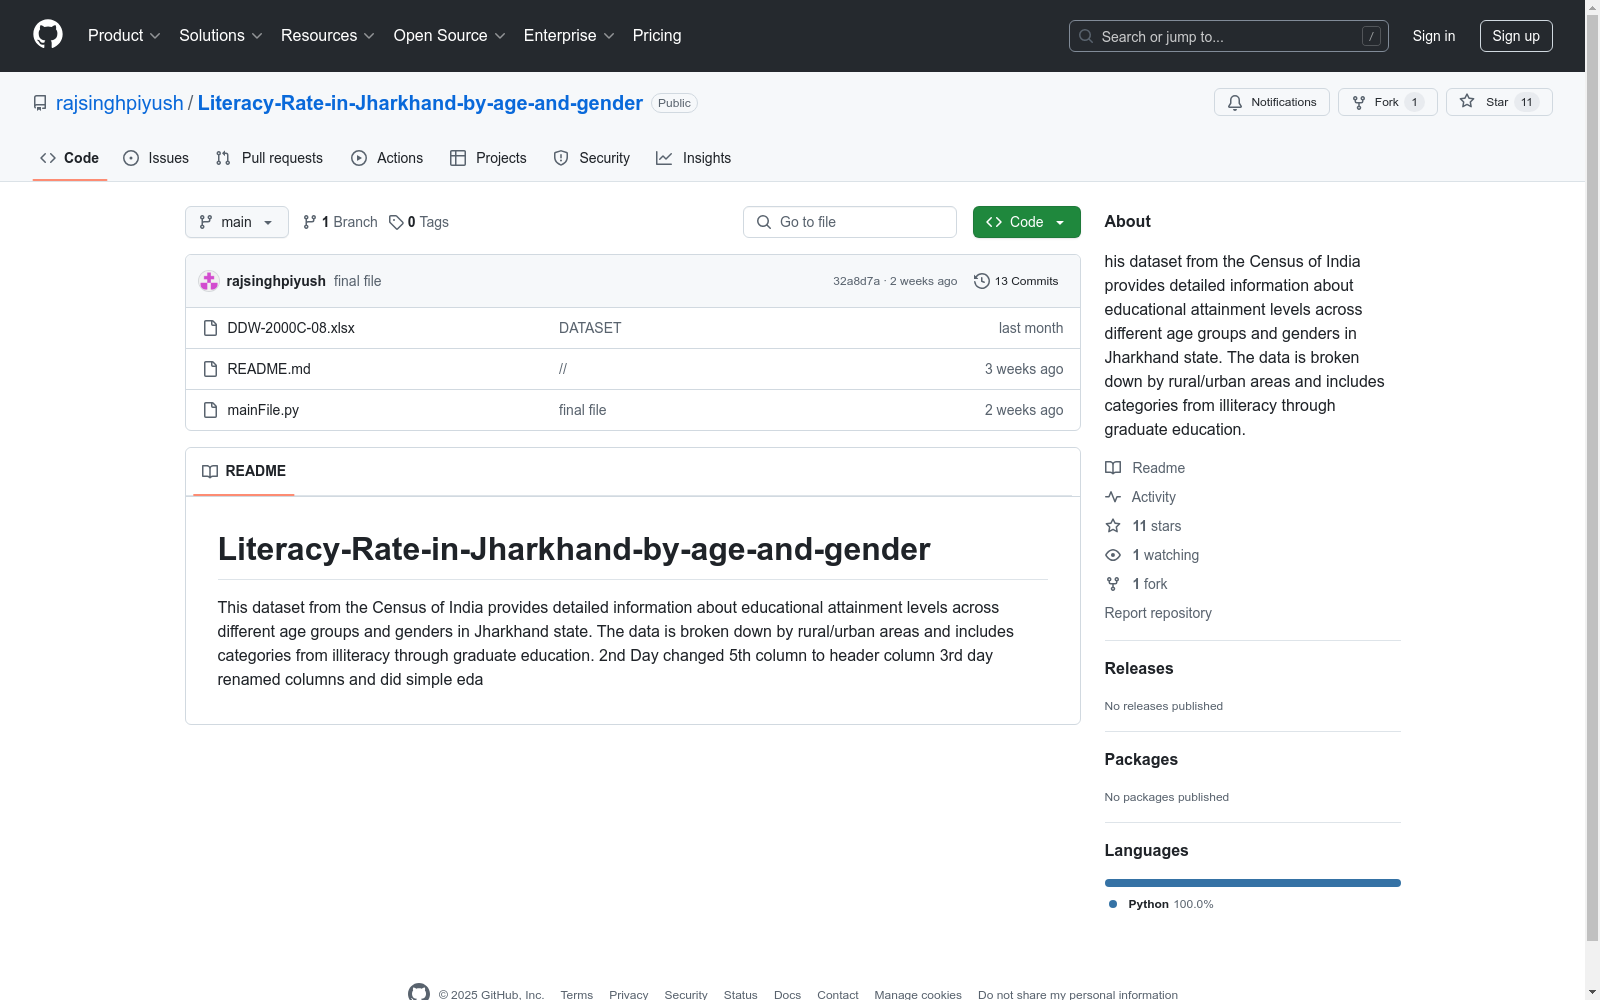Click the footer Docs link
The height and width of the screenshot is (1000, 1600).
pos(788,995)
